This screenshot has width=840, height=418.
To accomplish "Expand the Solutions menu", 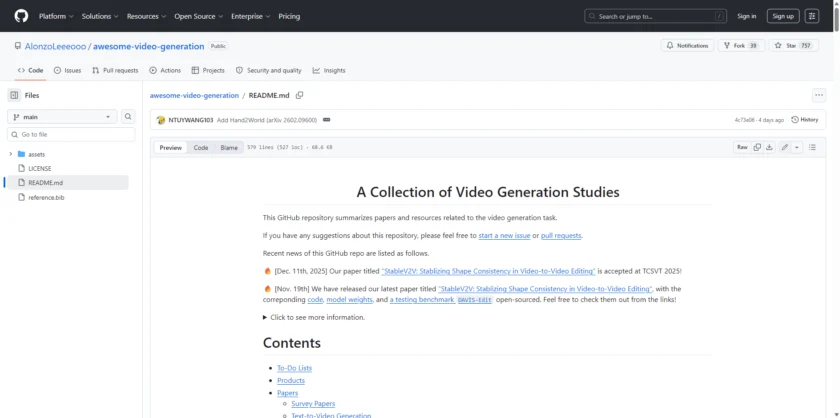I will [100, 16].
